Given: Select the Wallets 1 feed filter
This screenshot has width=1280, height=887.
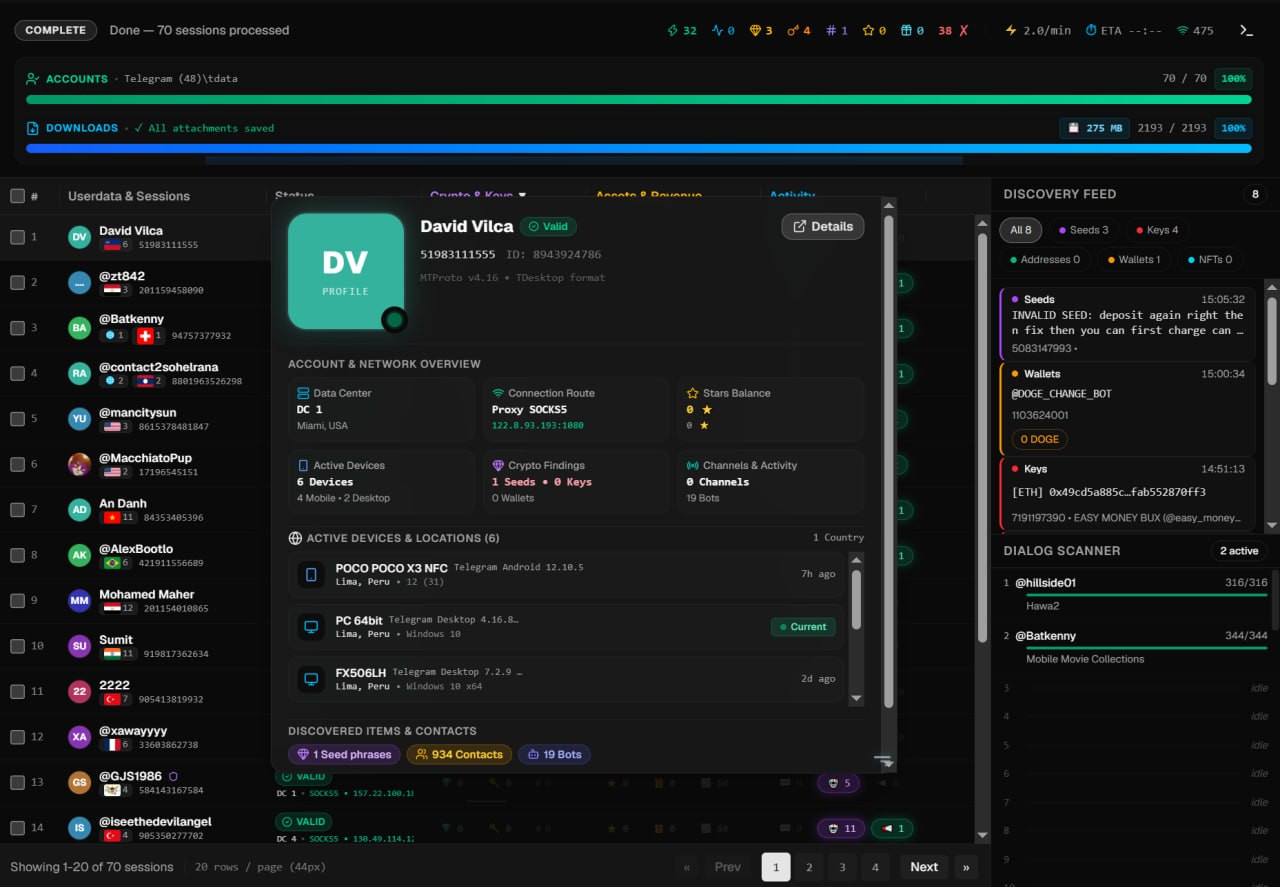Looking at the screenshot, I should pyautogui.click(x=1134, y=260).
